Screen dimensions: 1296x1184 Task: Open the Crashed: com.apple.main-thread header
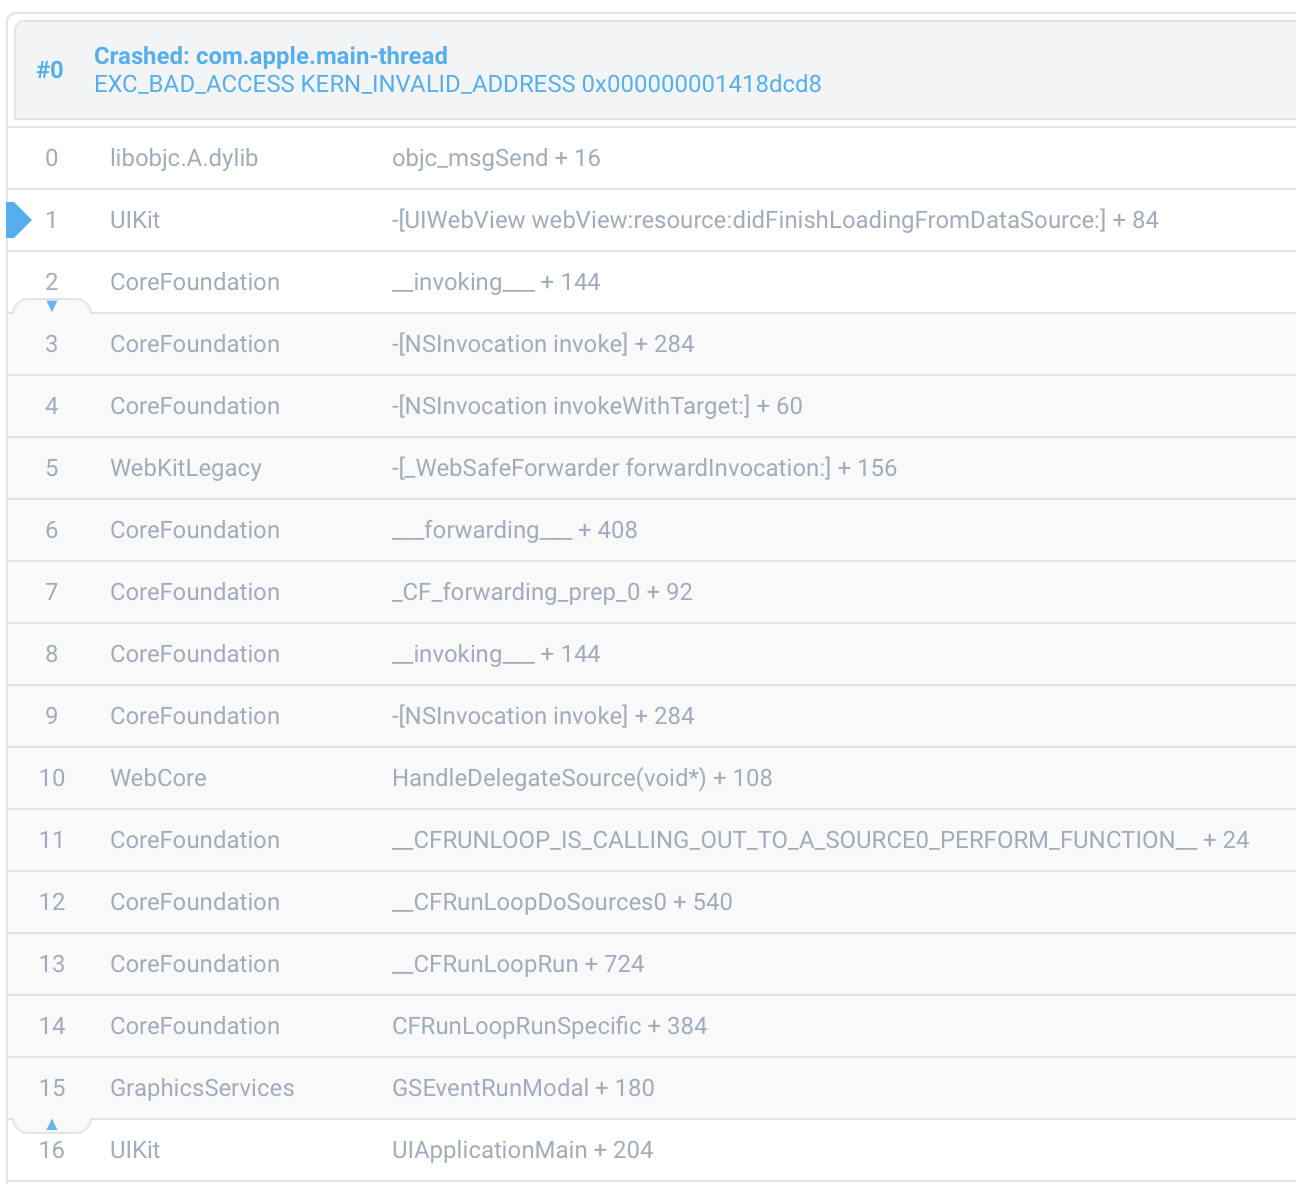coord(270,56)
